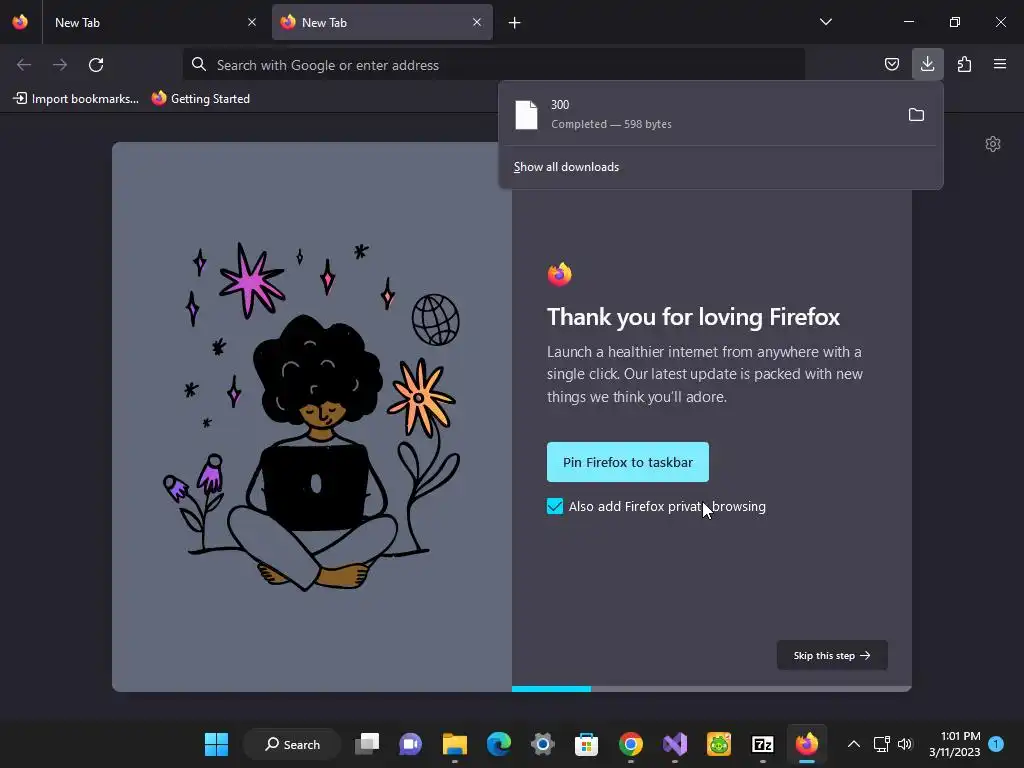The image size is (1024, 768).
Task: Click Import bookmarks in bookmarks toolbar
Action: click(76, 99)
